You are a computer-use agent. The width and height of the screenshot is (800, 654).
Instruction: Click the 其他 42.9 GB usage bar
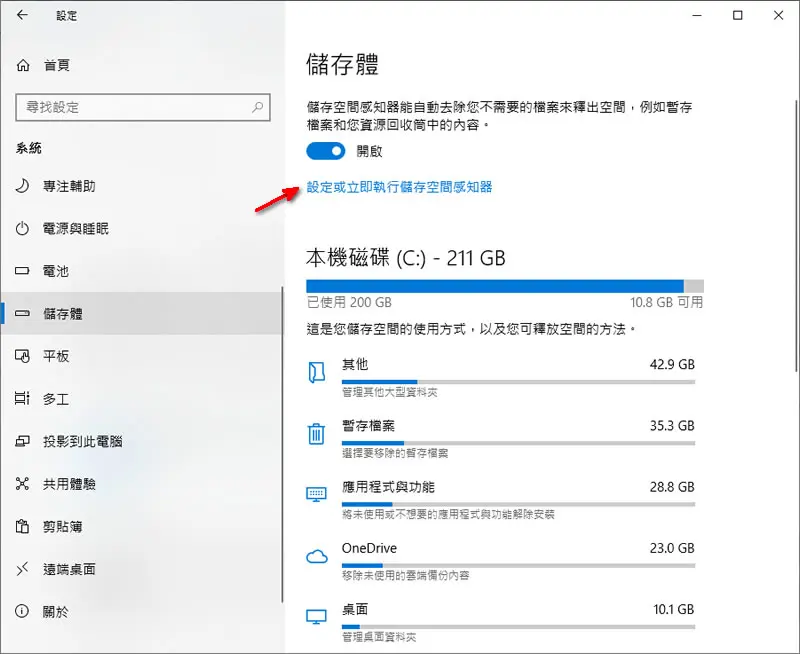click(x=518, y=382)
